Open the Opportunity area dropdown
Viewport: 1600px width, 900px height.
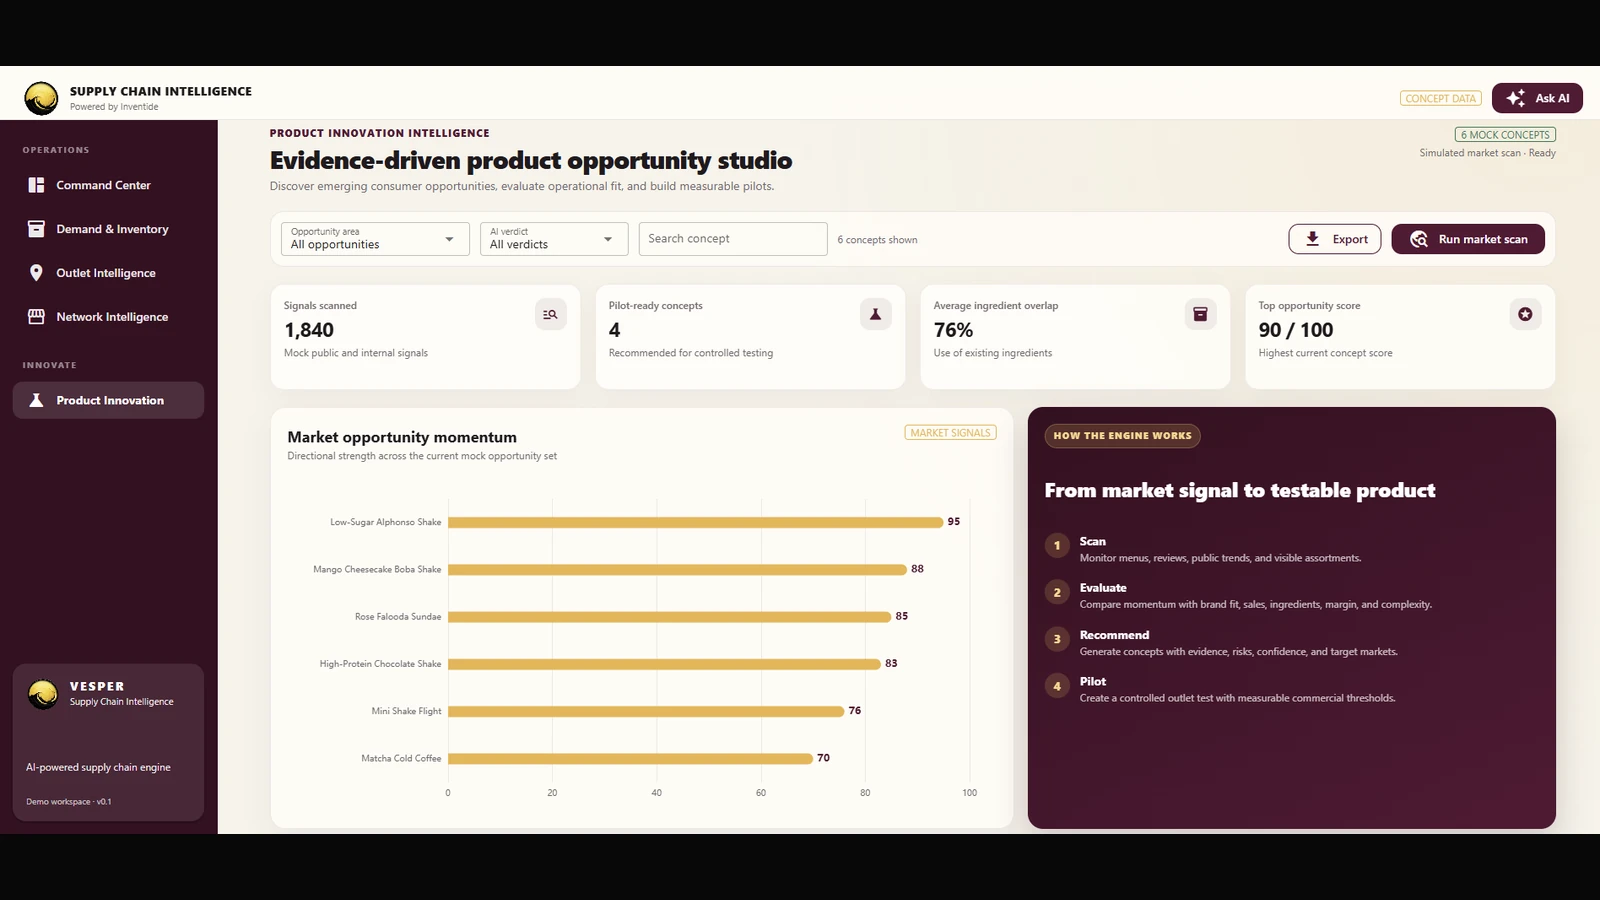click(x=375, y=239)
